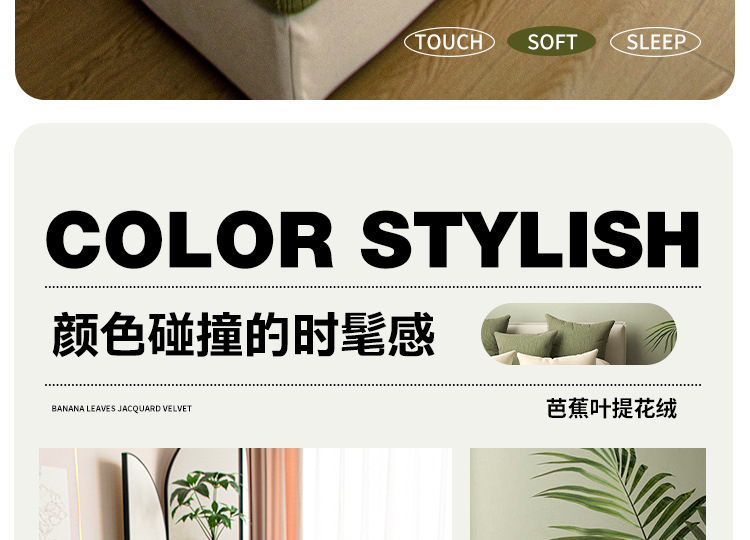
Task: Click the palm plant inside the pillow thumbnail
Action: point(662,336)
